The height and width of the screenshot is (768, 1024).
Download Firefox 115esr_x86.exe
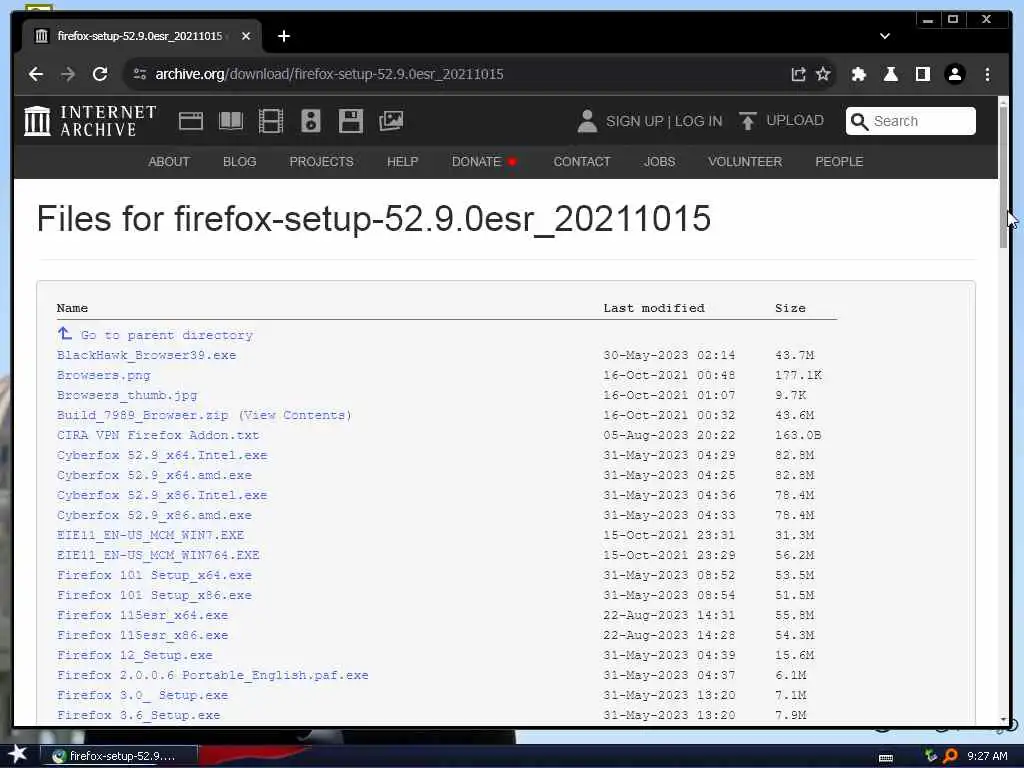(x=142, y=635)
